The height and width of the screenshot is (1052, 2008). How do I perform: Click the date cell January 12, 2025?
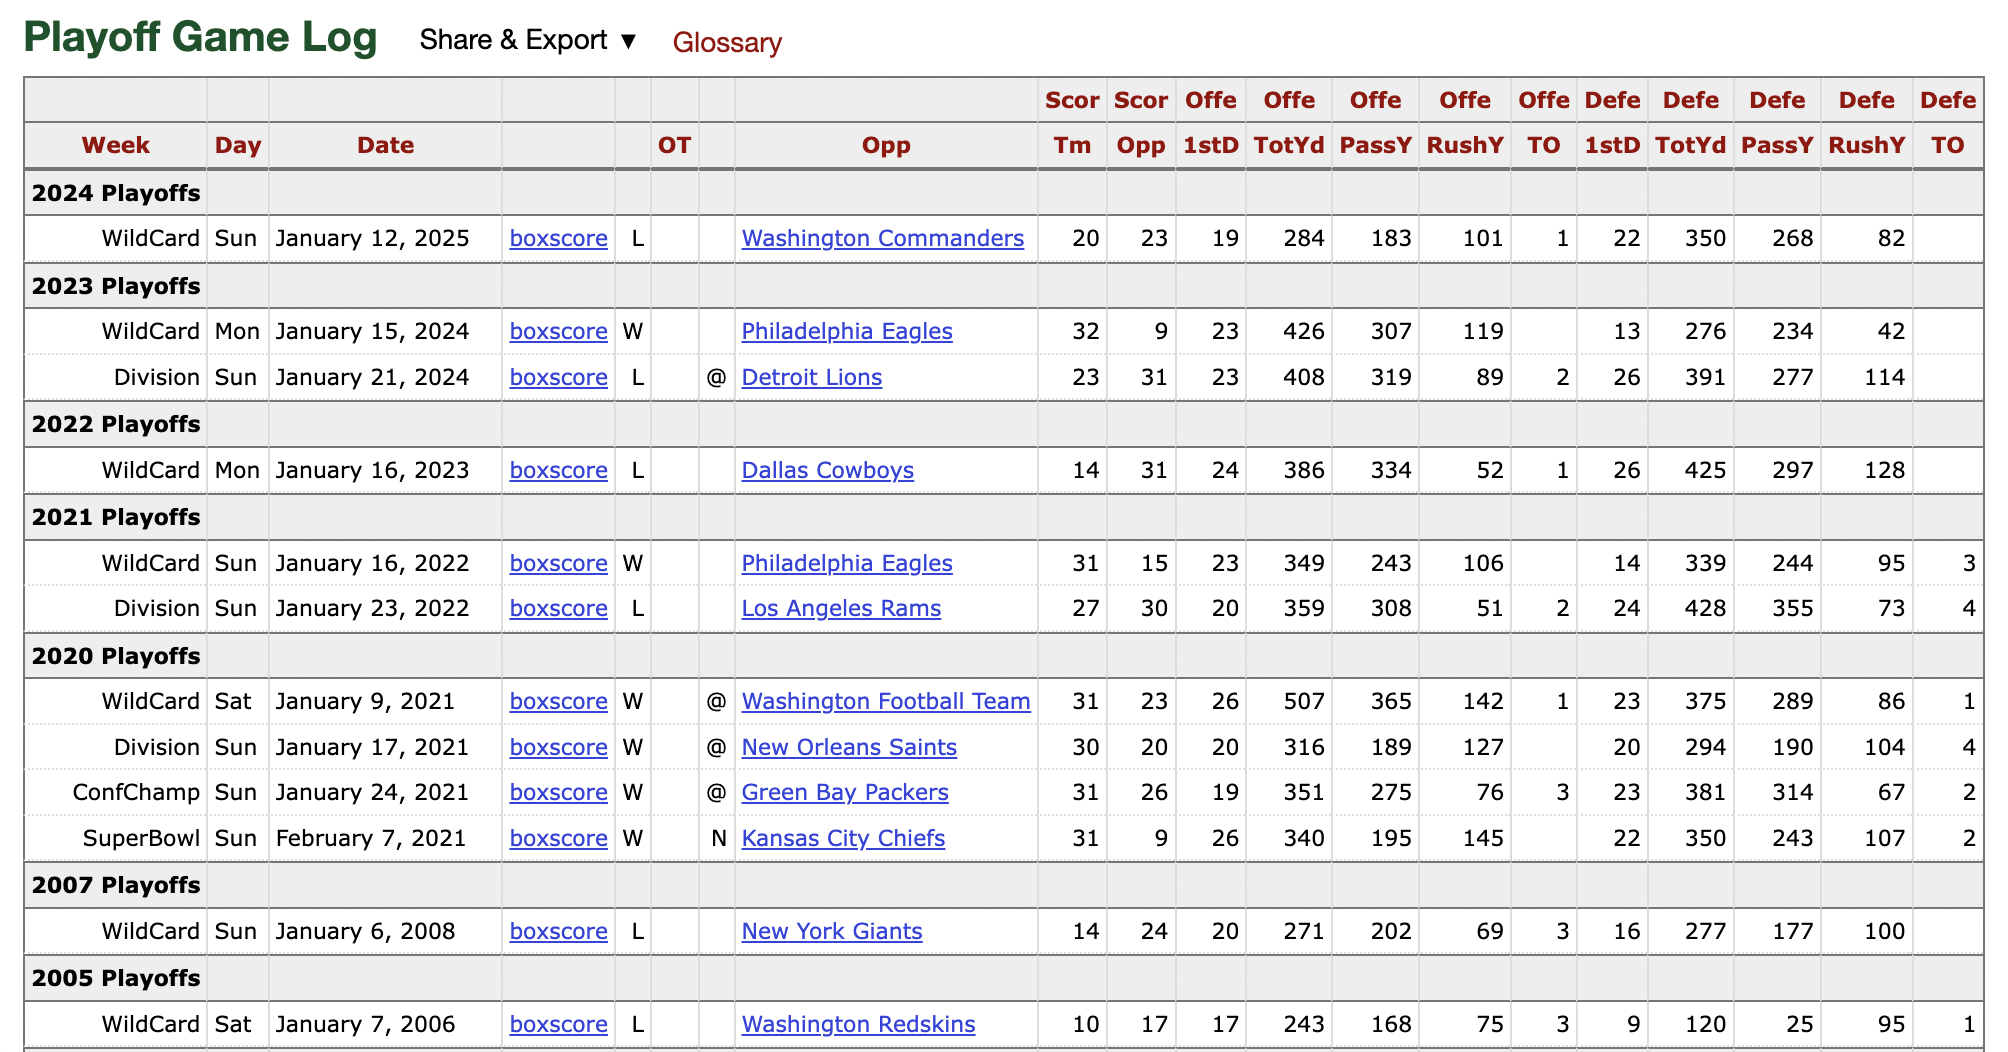point(385,238)
